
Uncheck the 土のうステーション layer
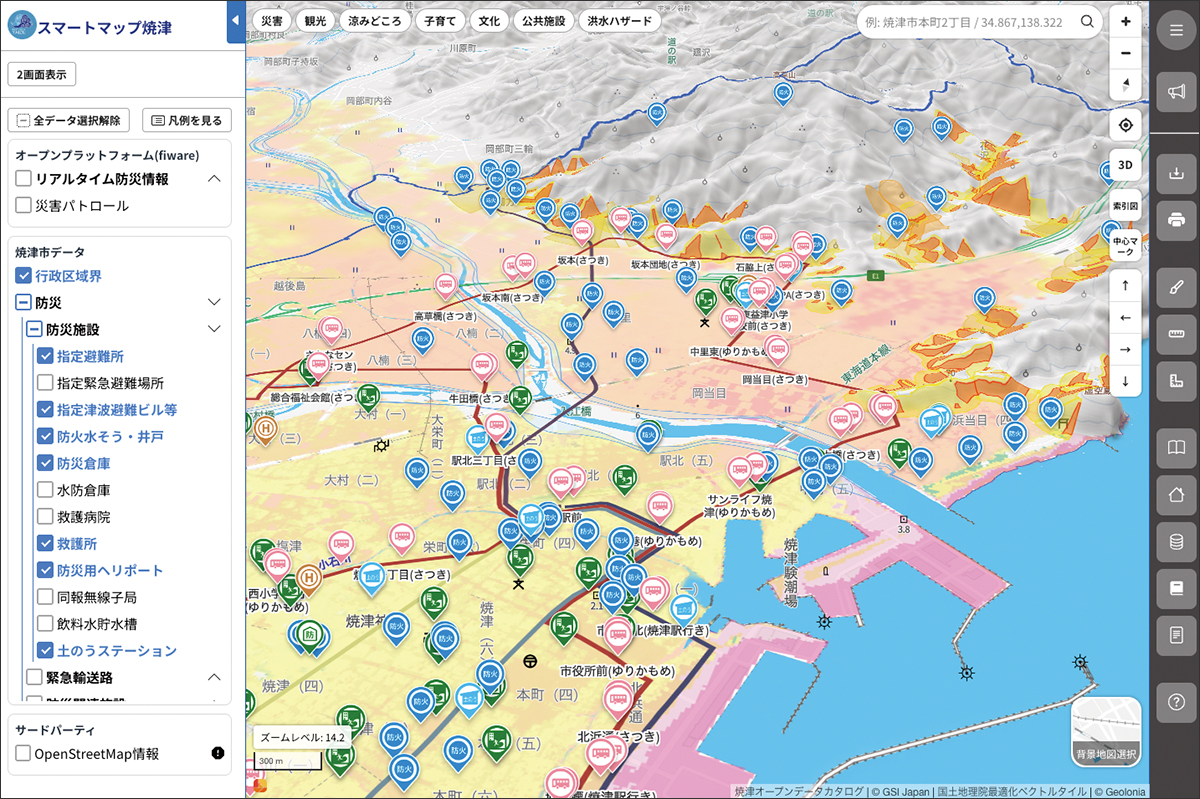pos(45,651)
